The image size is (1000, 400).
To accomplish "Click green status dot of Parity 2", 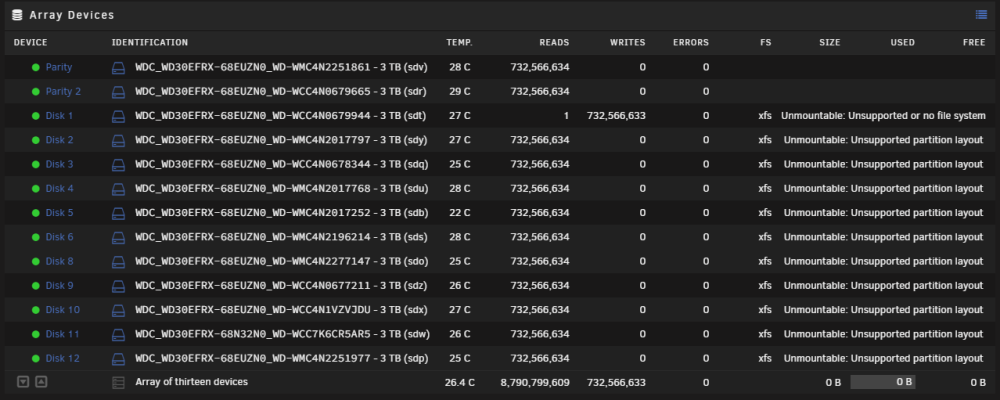I will [36, 92].
